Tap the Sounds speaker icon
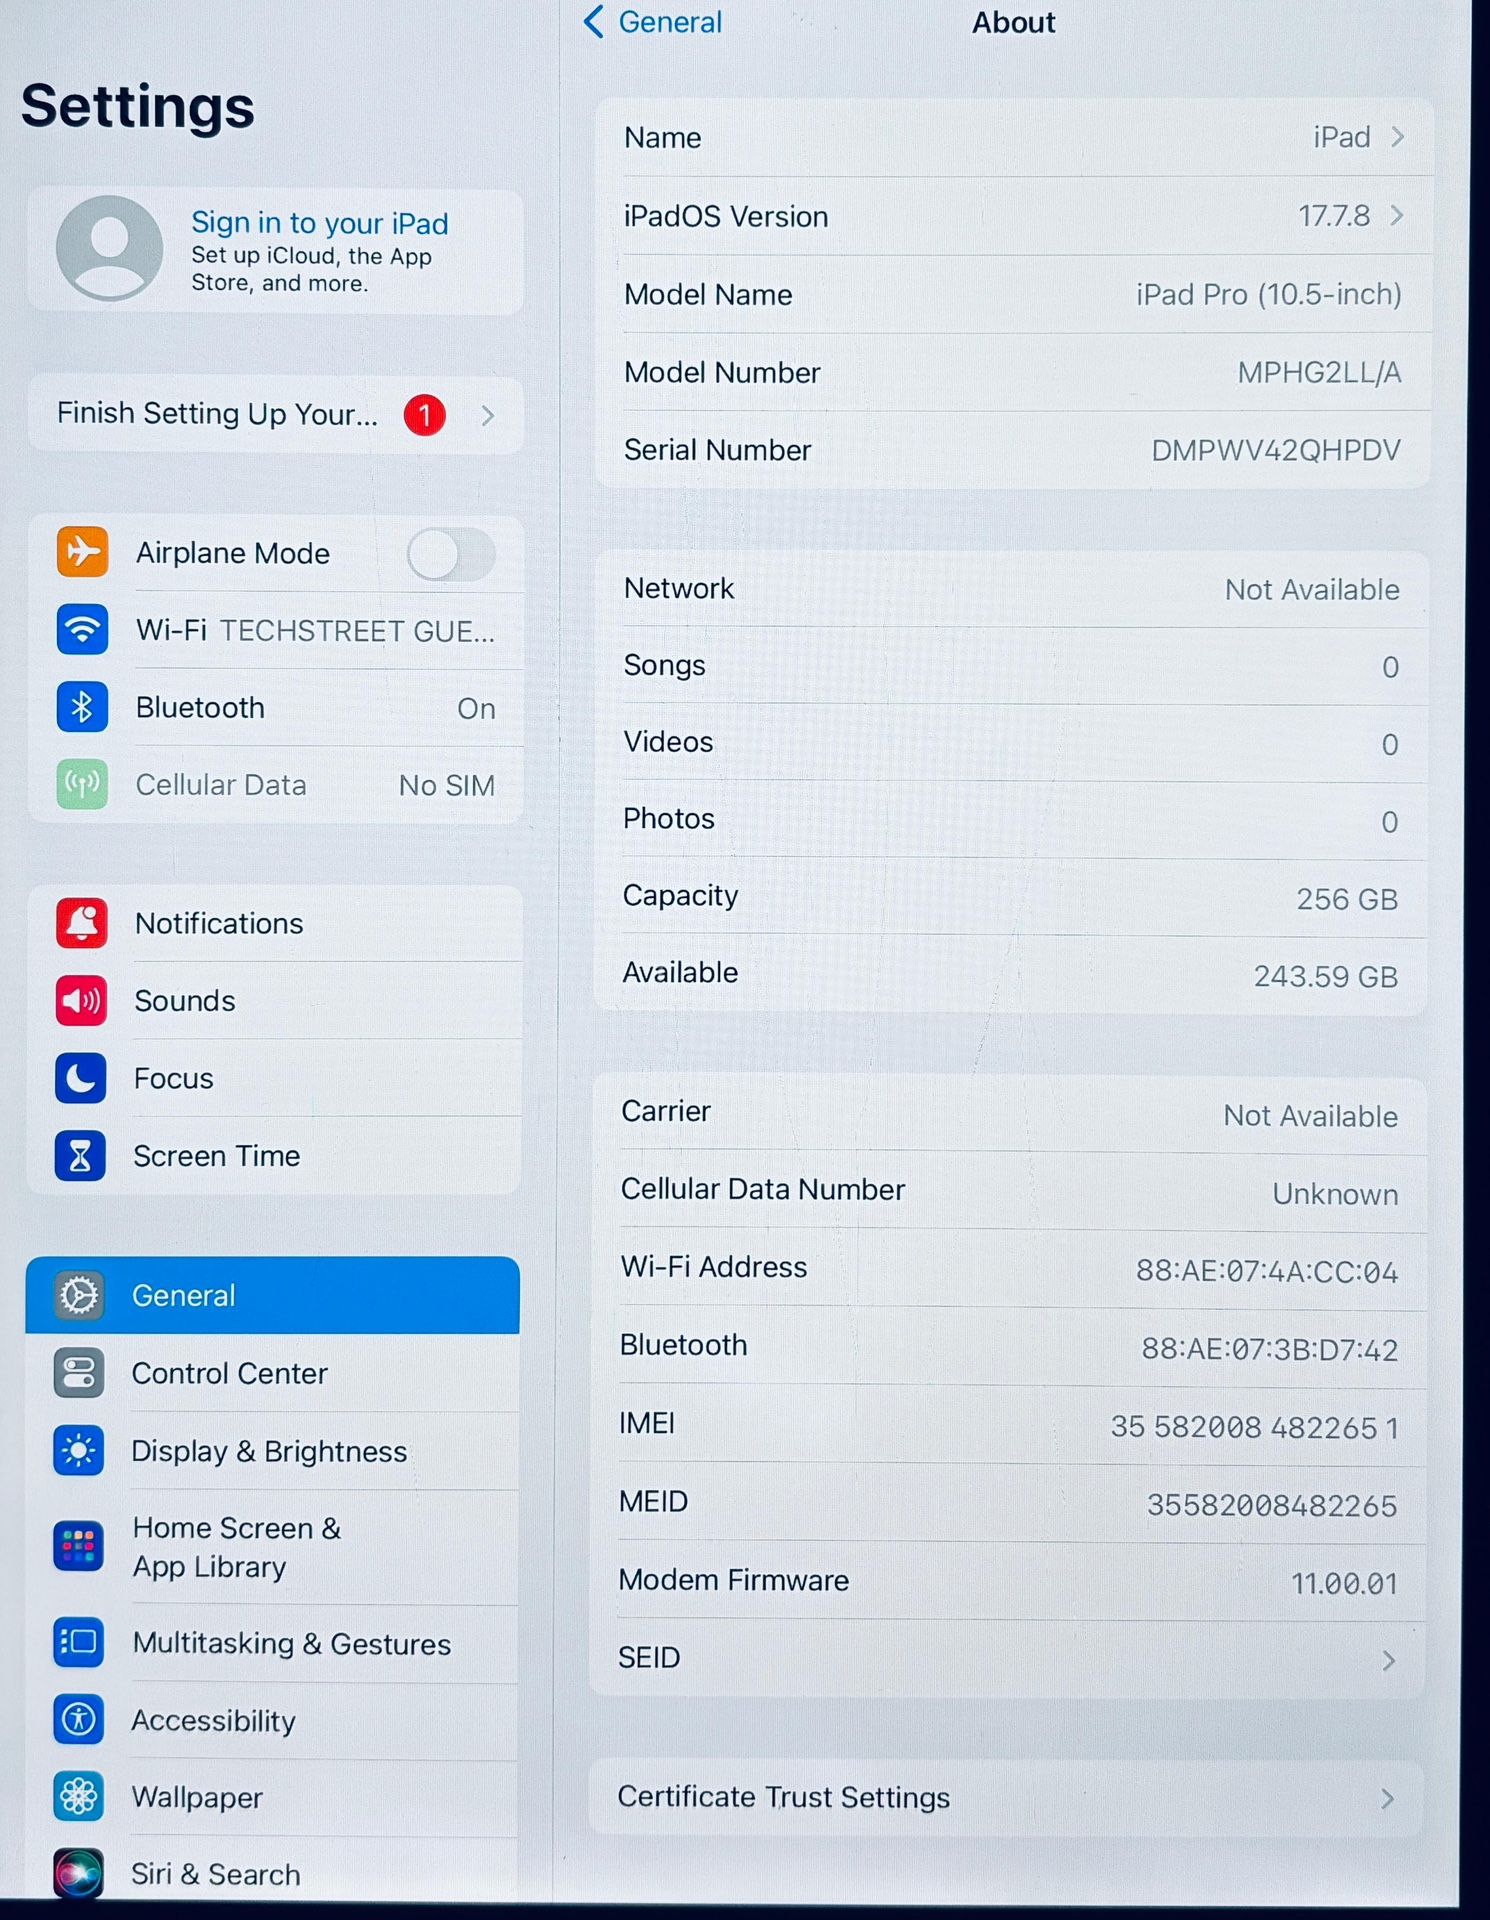 pos(81,1000)
